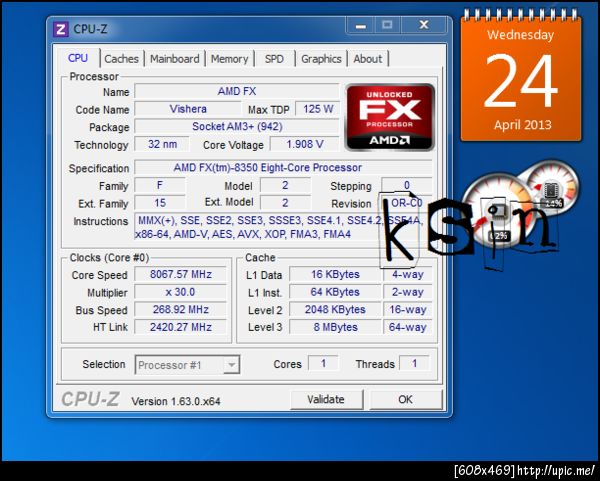Go to the About tab
The image size is (600, 481).
point(367,59)
